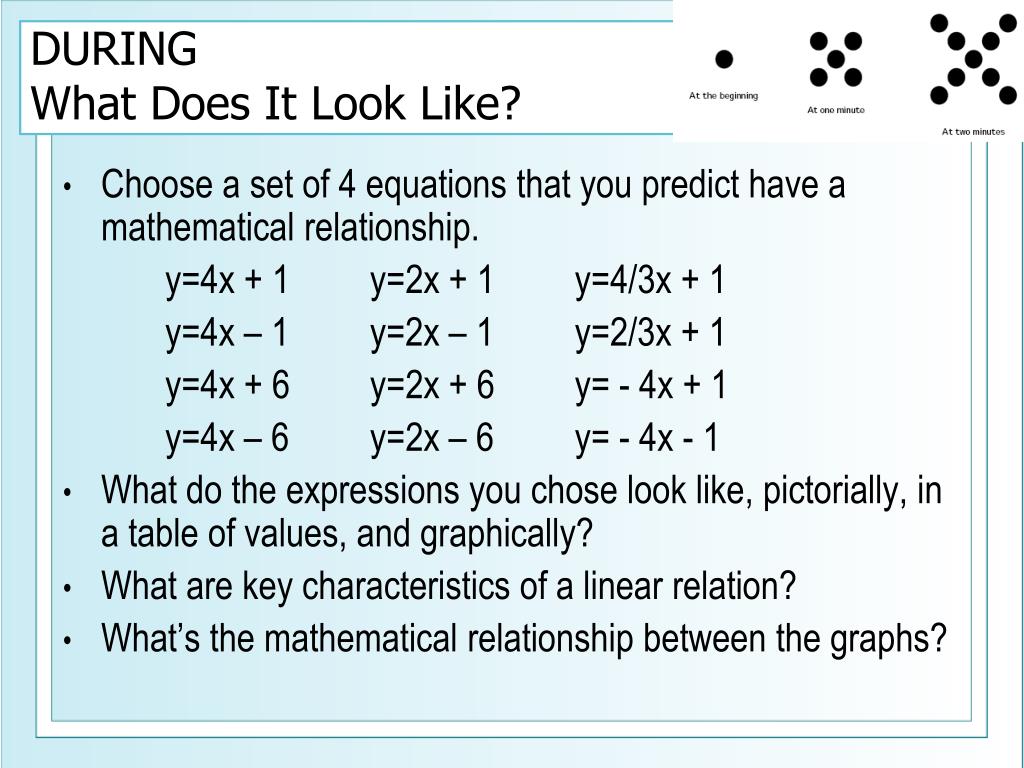This screenshot has width=1024, height=768.
Task: Select the equation y=2x – 1
Action: pos(432,332)
